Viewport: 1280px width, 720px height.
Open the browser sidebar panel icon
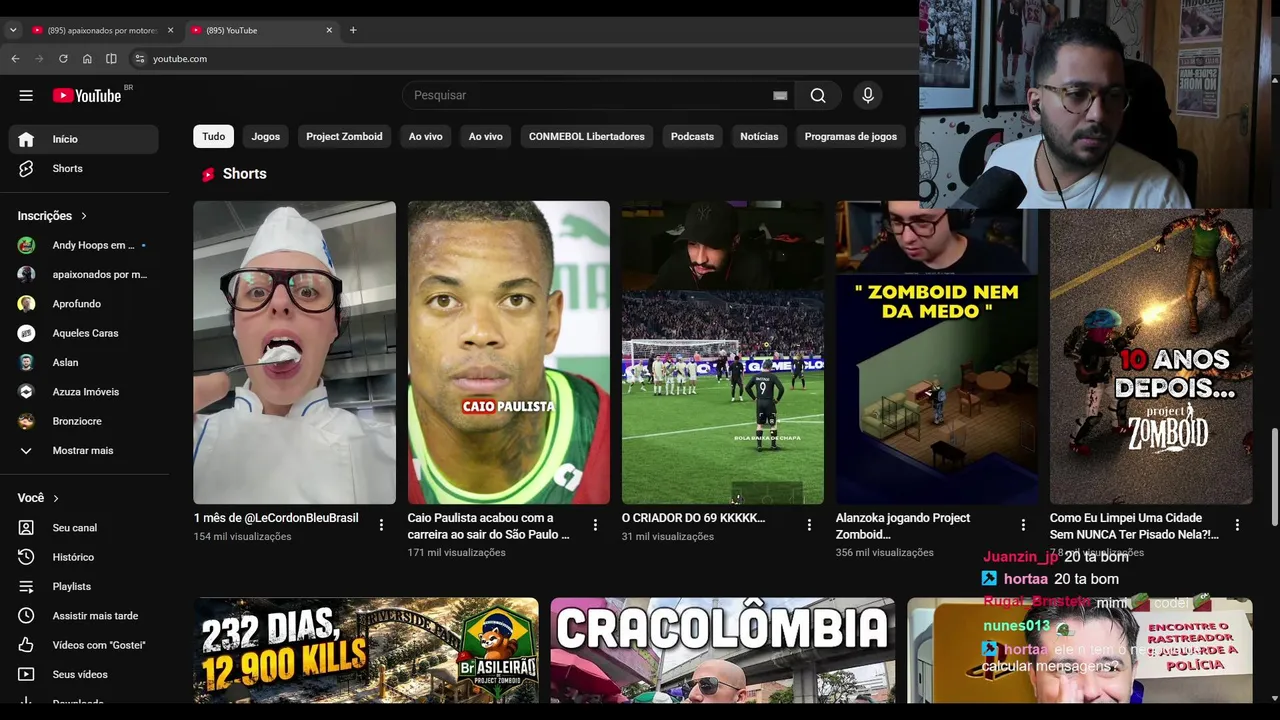(111, 59)
